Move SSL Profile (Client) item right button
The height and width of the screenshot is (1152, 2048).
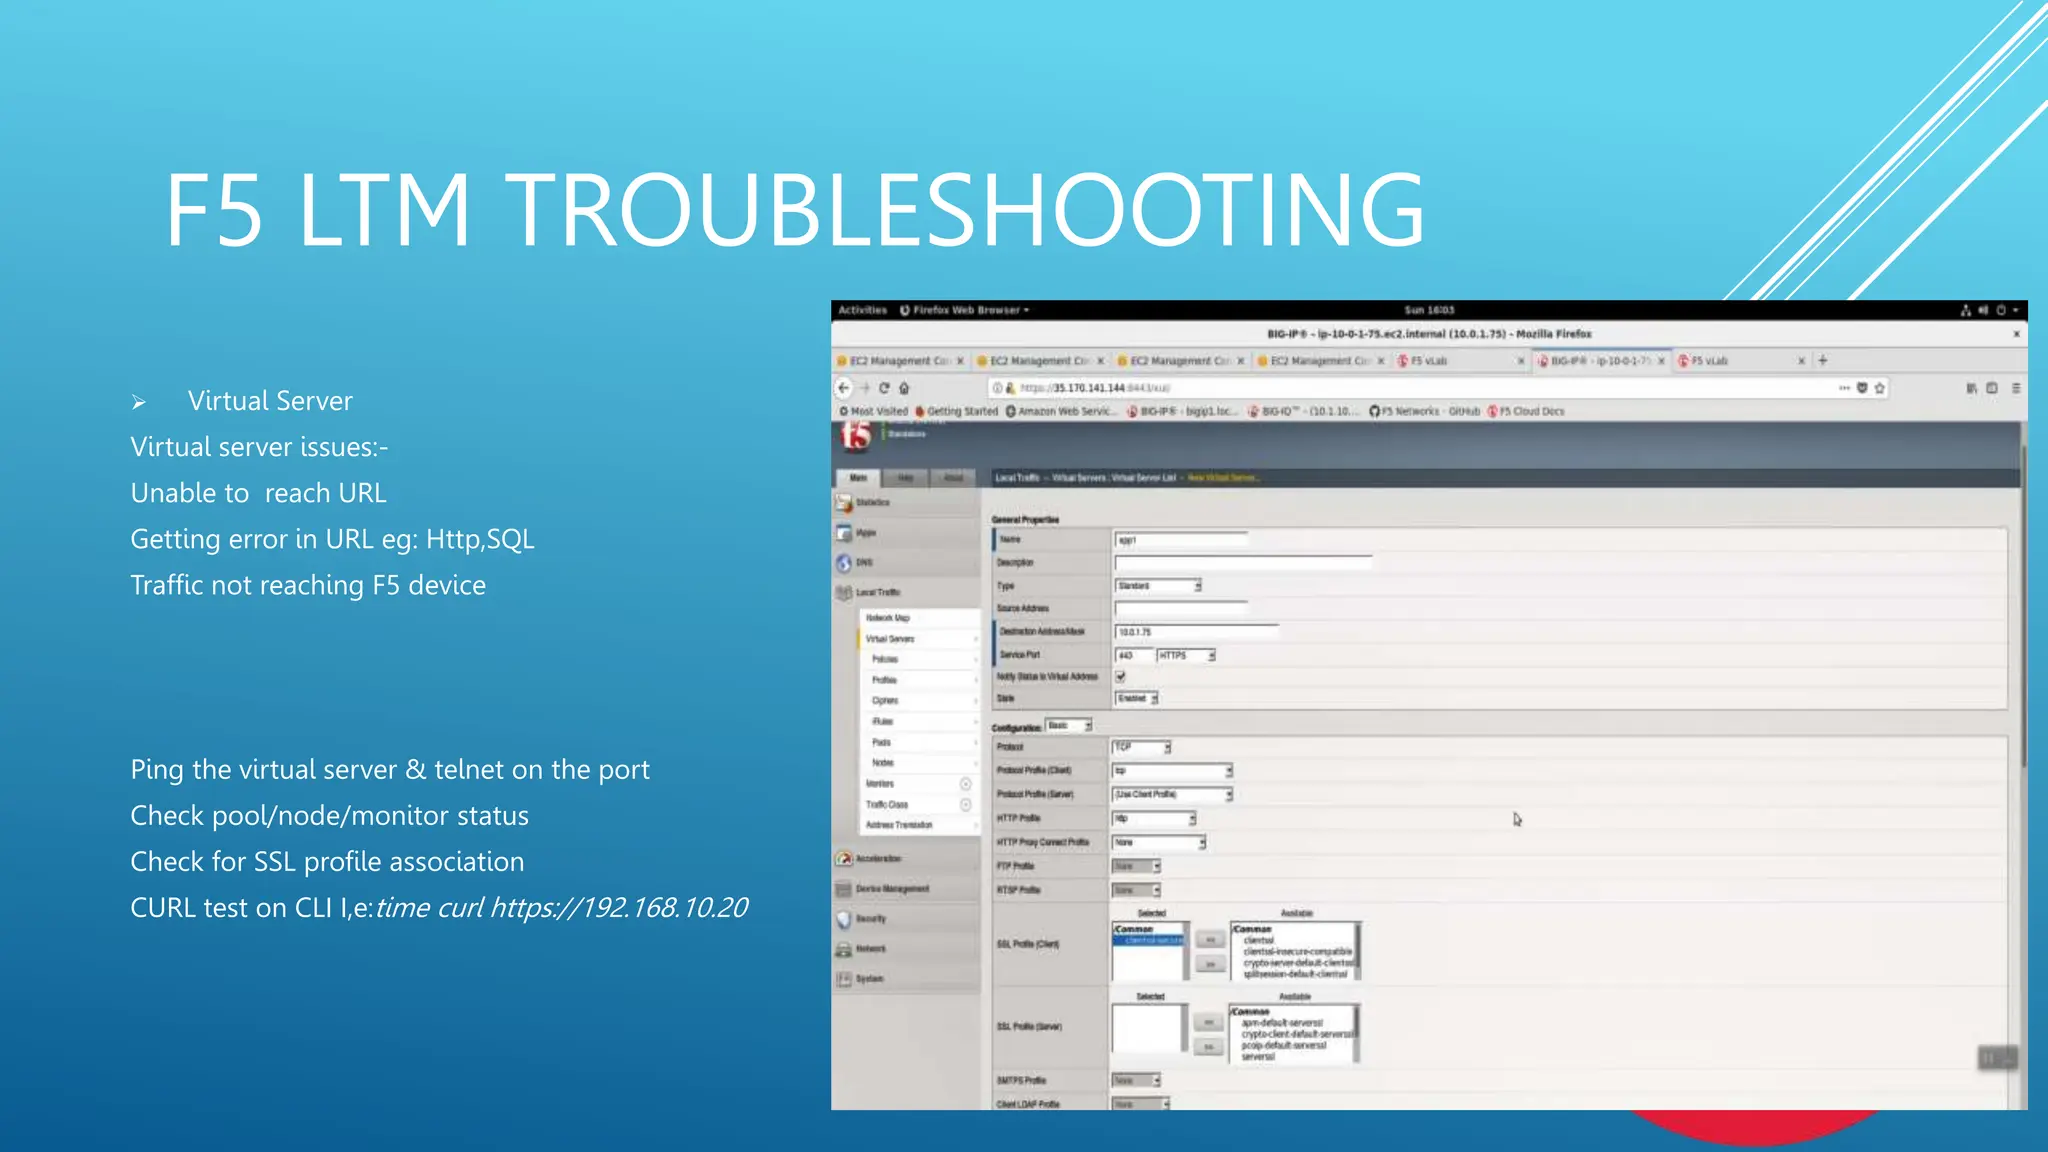point(1210,964)
